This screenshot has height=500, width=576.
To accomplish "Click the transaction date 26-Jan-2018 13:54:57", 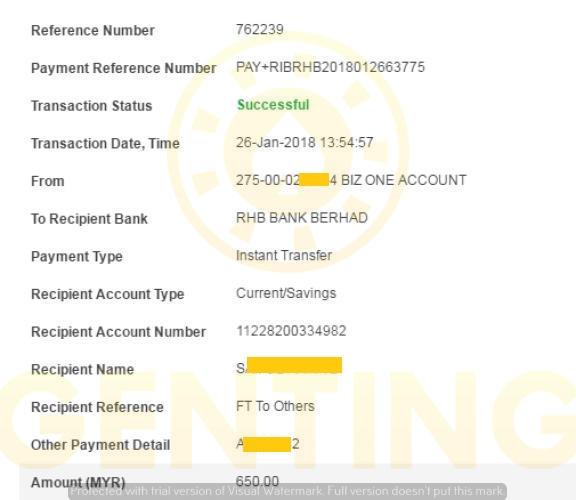I will [305, 143].
